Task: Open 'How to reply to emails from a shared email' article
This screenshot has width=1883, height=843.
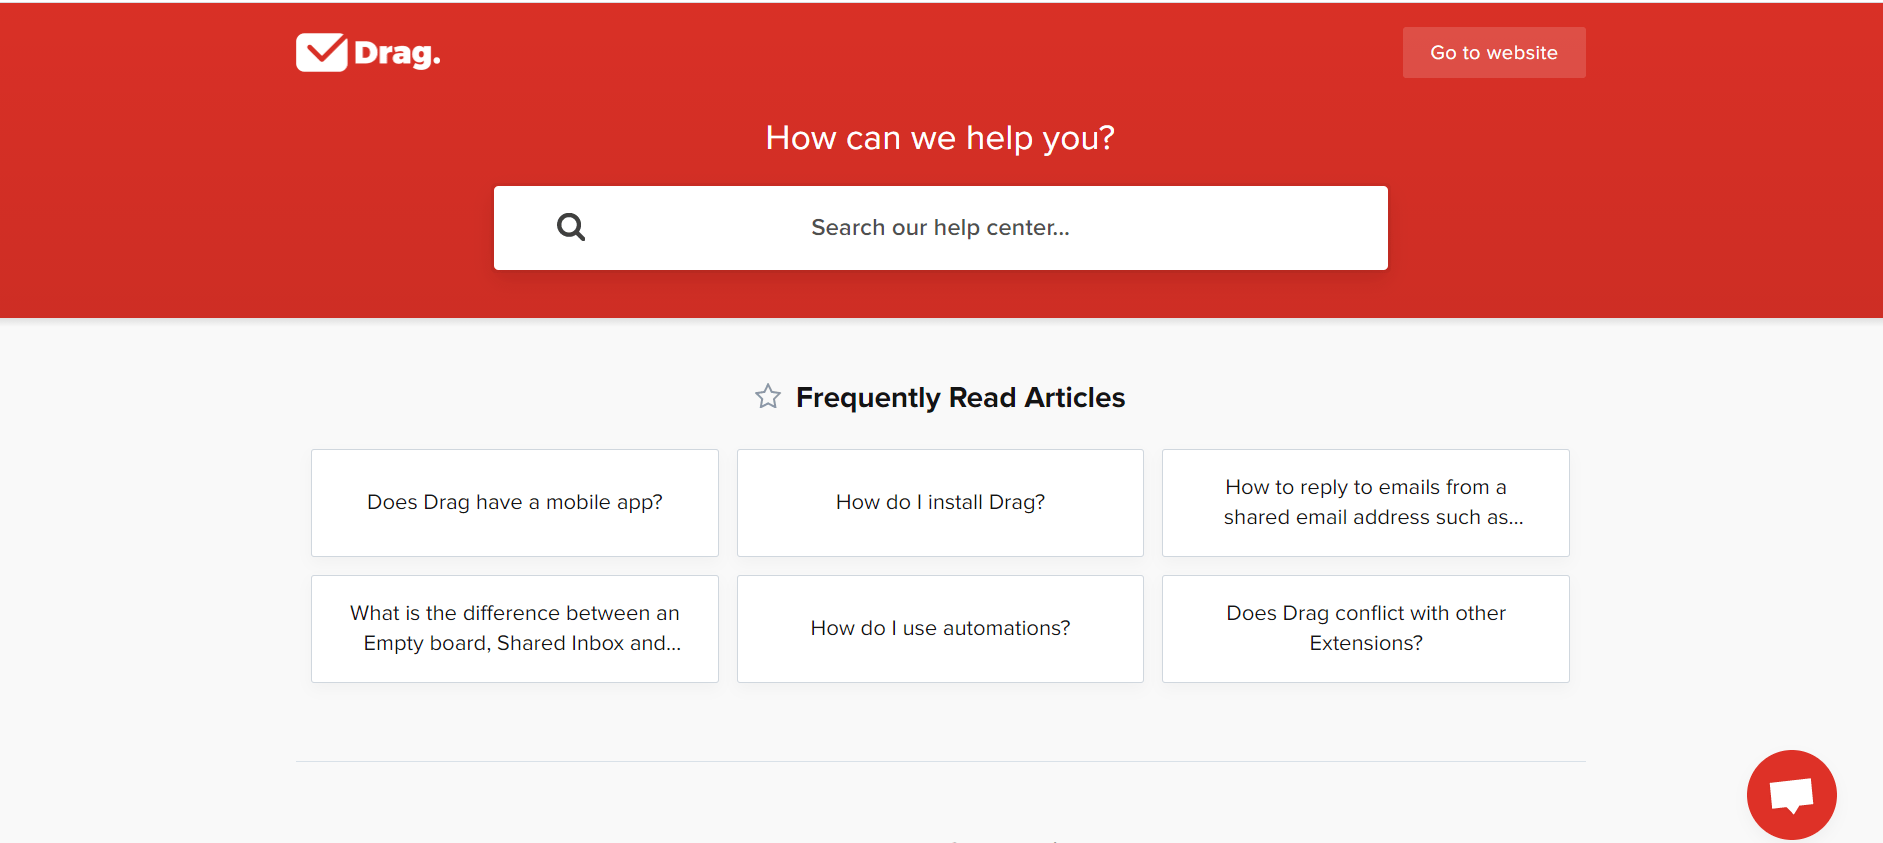Action: 1366,503
